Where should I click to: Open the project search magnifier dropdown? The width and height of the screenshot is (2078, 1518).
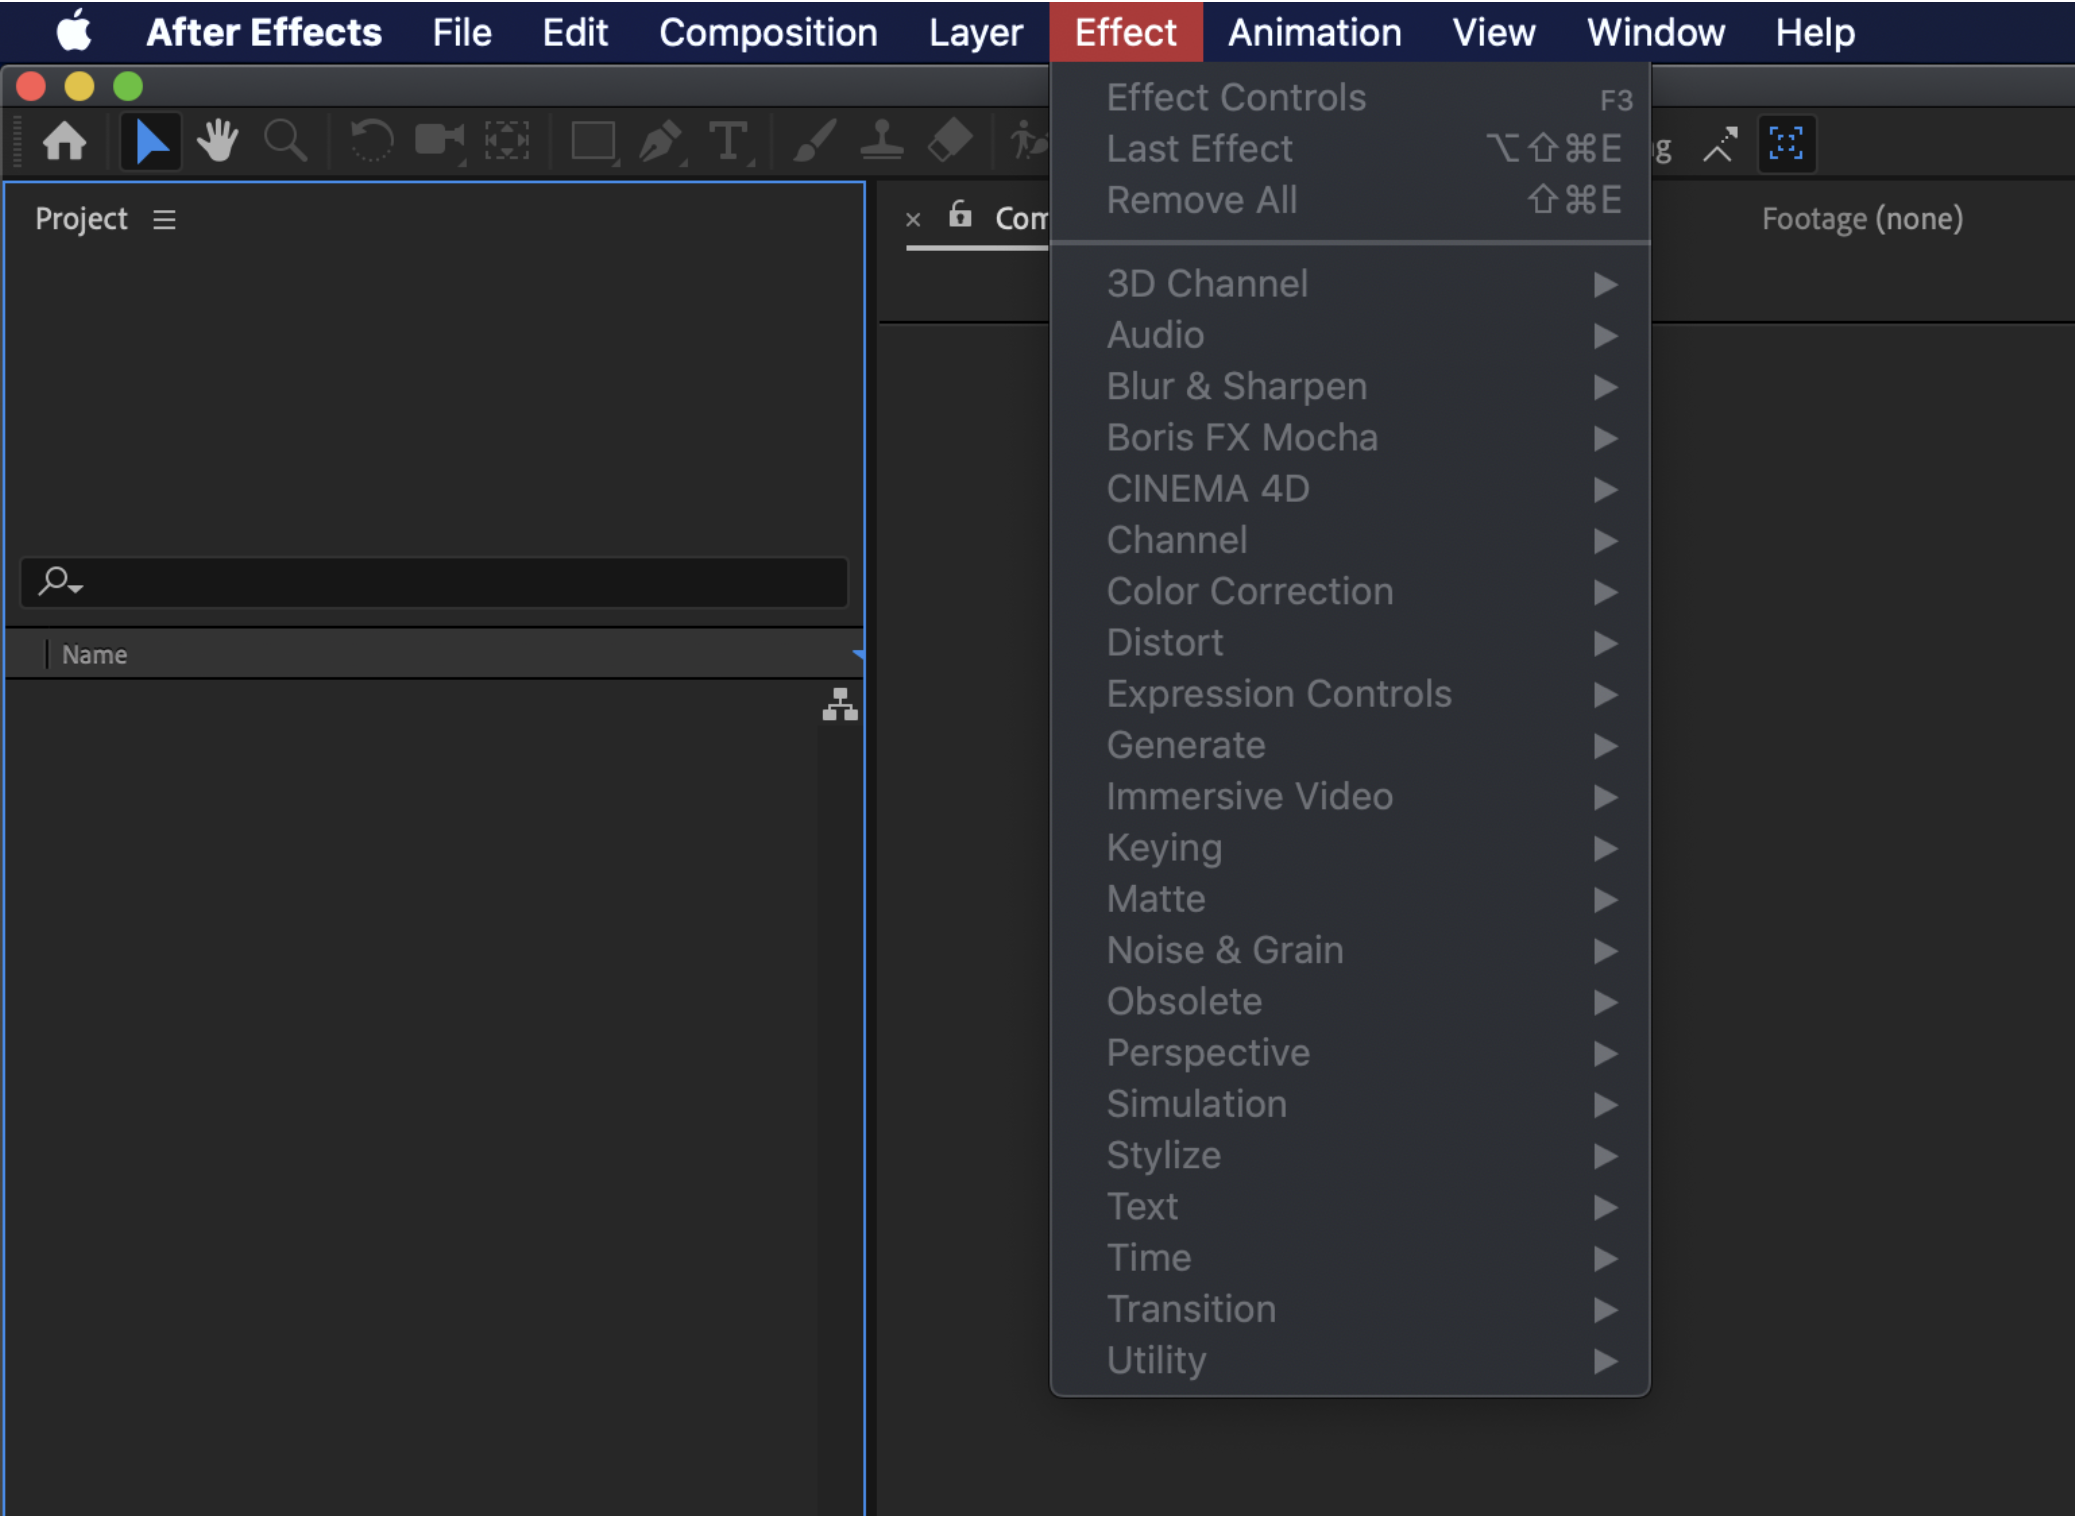[60, 581]
